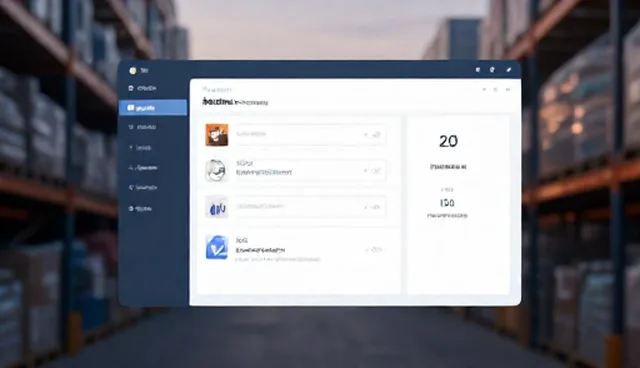Image resolution: width=640 pixels, height=368 pixels.
Task: Expand the chevron on third list row
Action: pos(366,207)
